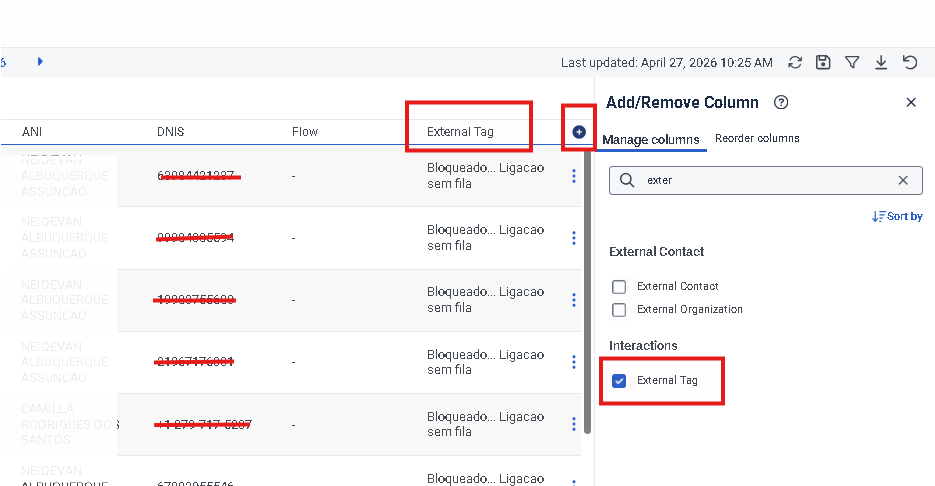The width and height of the screenshot is (935, 486).
Task: Click the reset view icon
Action: pyautogui.click(x=910, y=62)
